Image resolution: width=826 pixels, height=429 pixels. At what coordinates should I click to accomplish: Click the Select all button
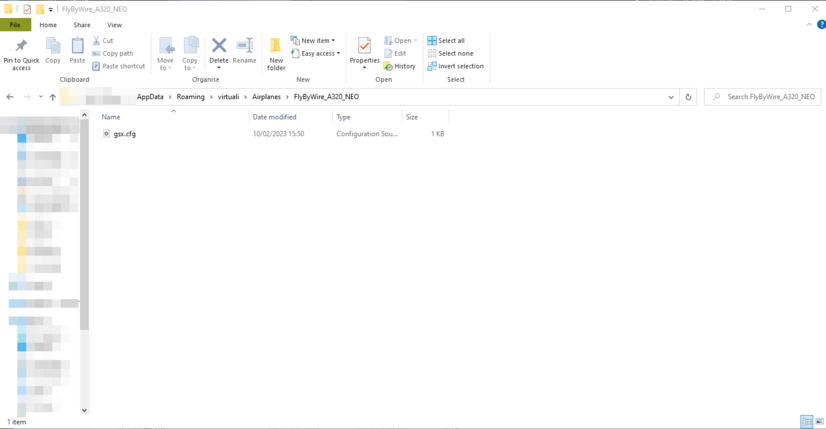446,41
